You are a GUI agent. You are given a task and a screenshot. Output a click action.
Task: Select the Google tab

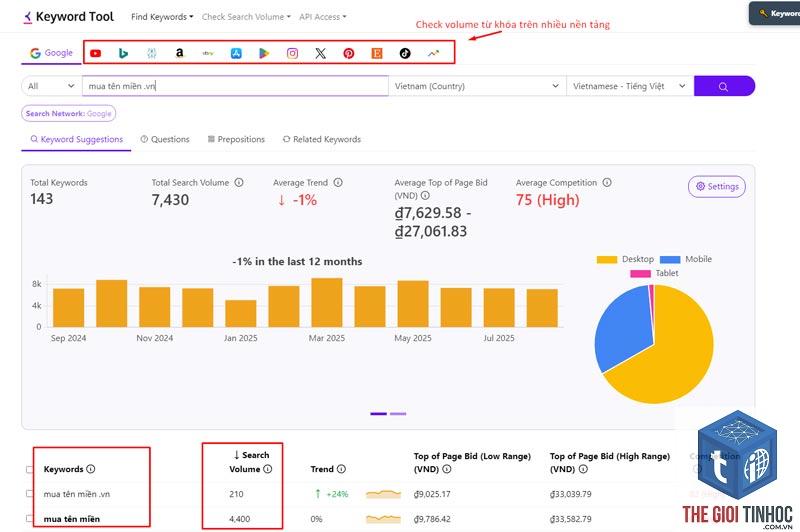click(x=51, y=53)
